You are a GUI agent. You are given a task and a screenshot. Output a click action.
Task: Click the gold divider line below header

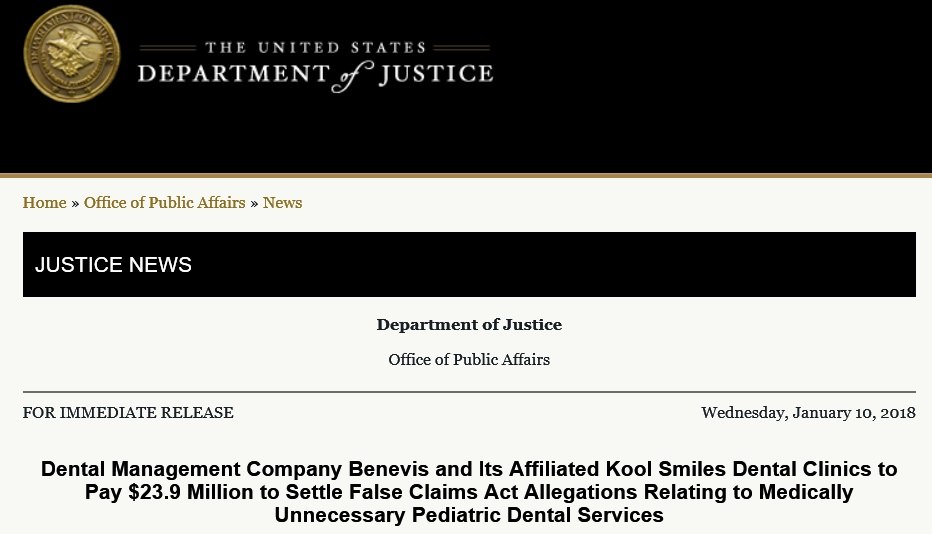466,175
